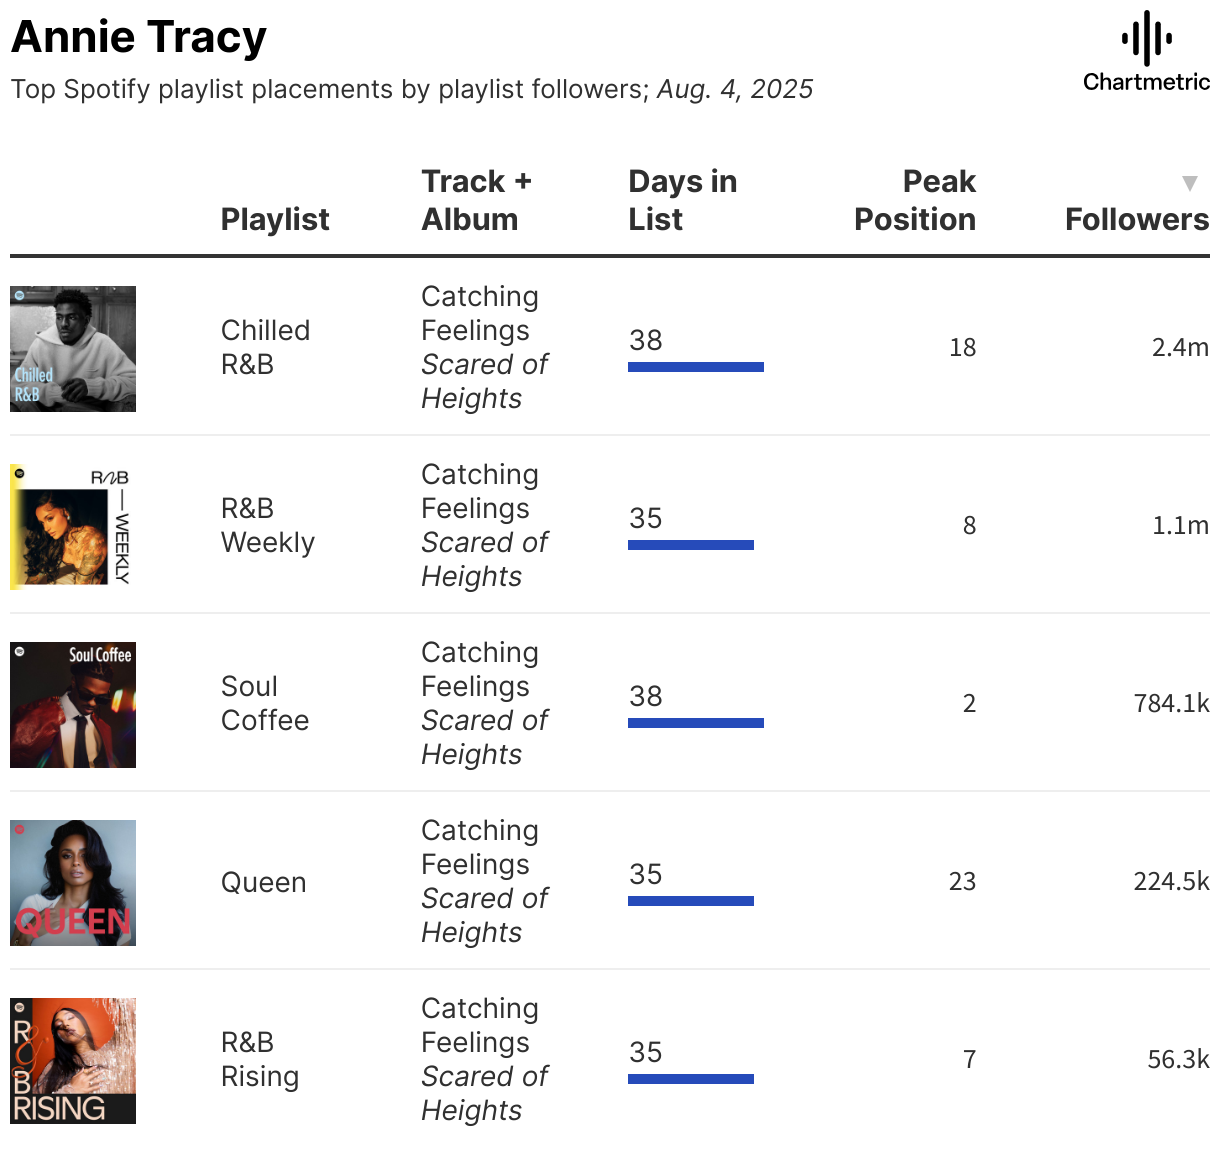
Task: Open the Soul Coffee playlist cover
Action: [73, 705]
